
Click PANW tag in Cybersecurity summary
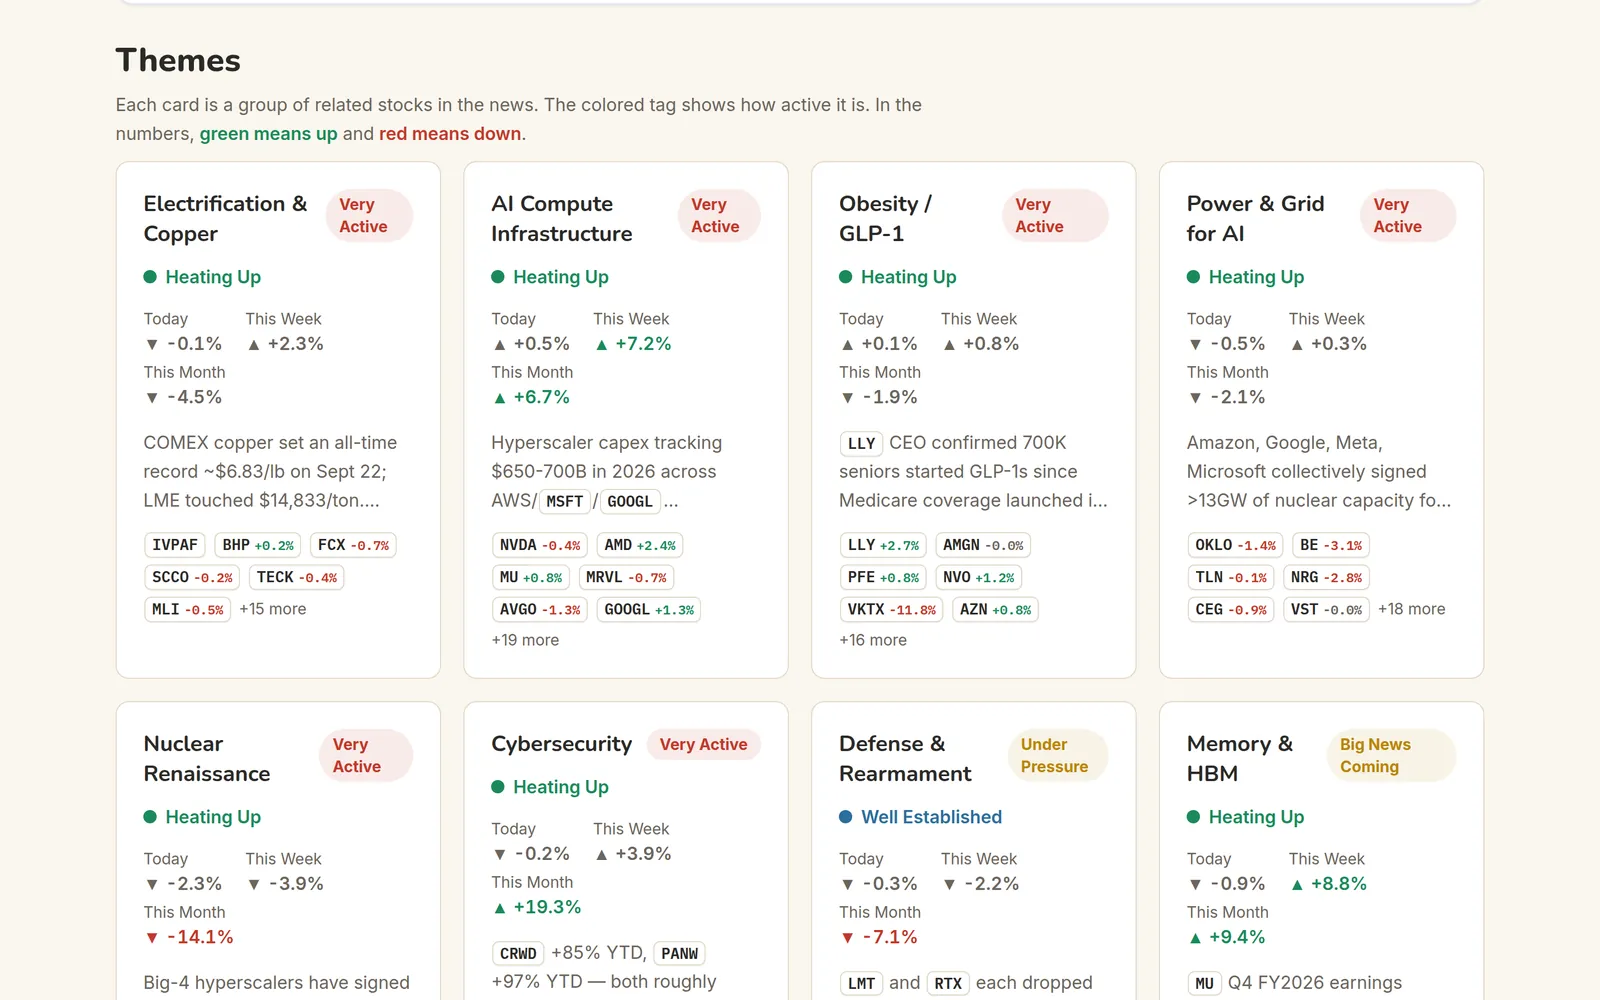(x=679, y=953)
